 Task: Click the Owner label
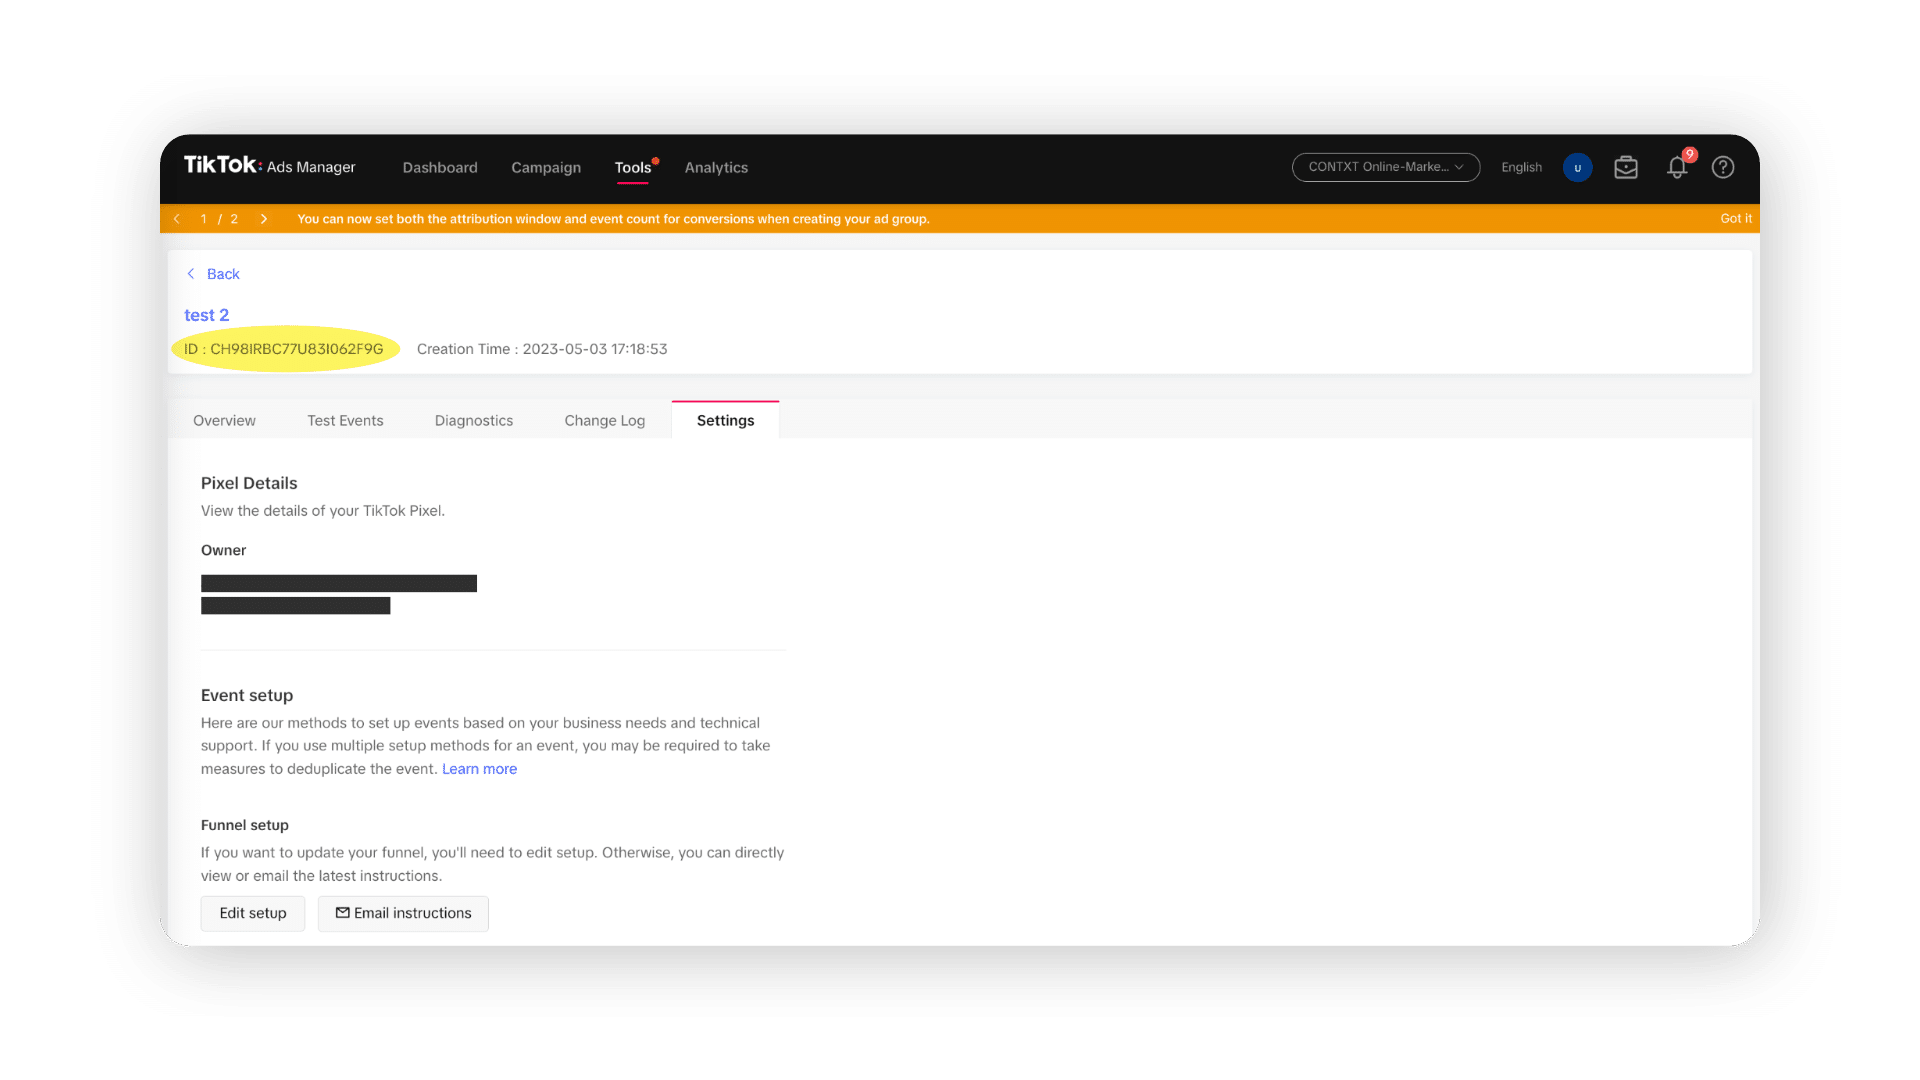click(223, 550)
